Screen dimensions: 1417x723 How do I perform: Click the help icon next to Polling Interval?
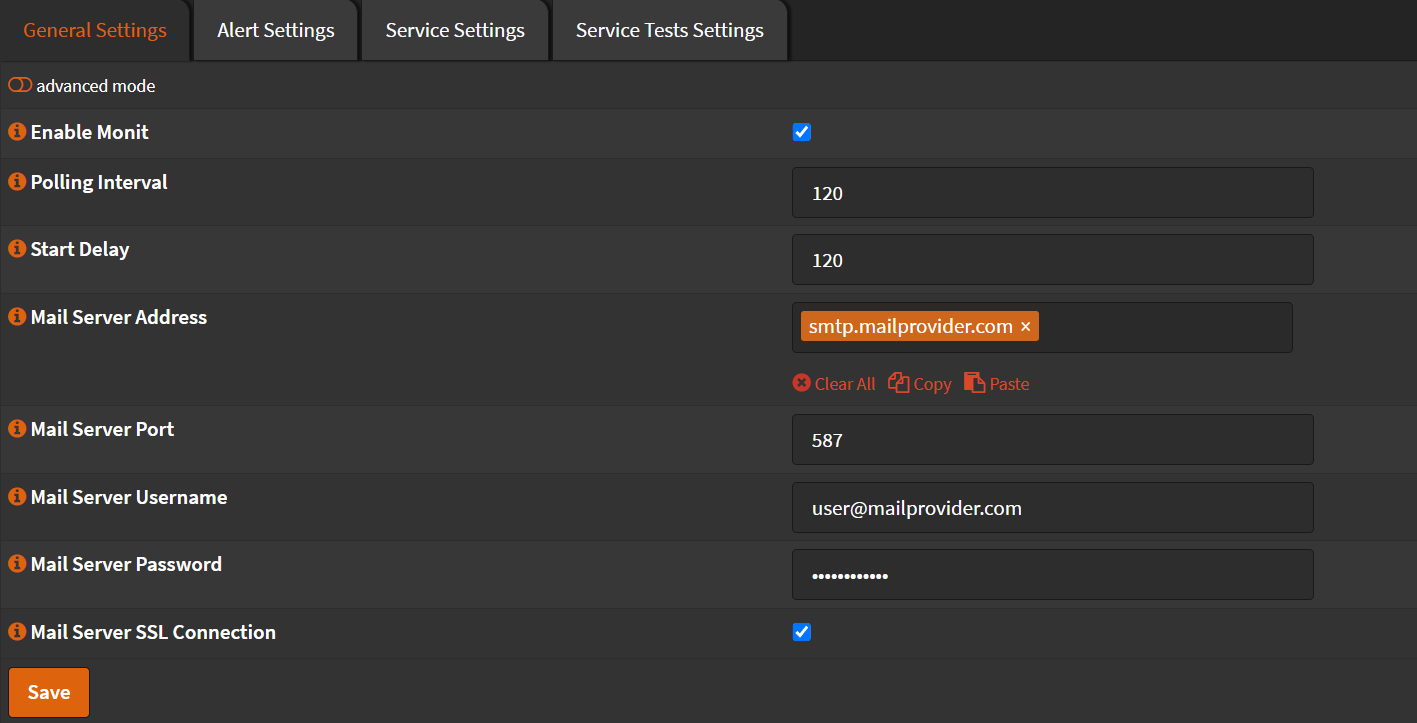(17, 182)
